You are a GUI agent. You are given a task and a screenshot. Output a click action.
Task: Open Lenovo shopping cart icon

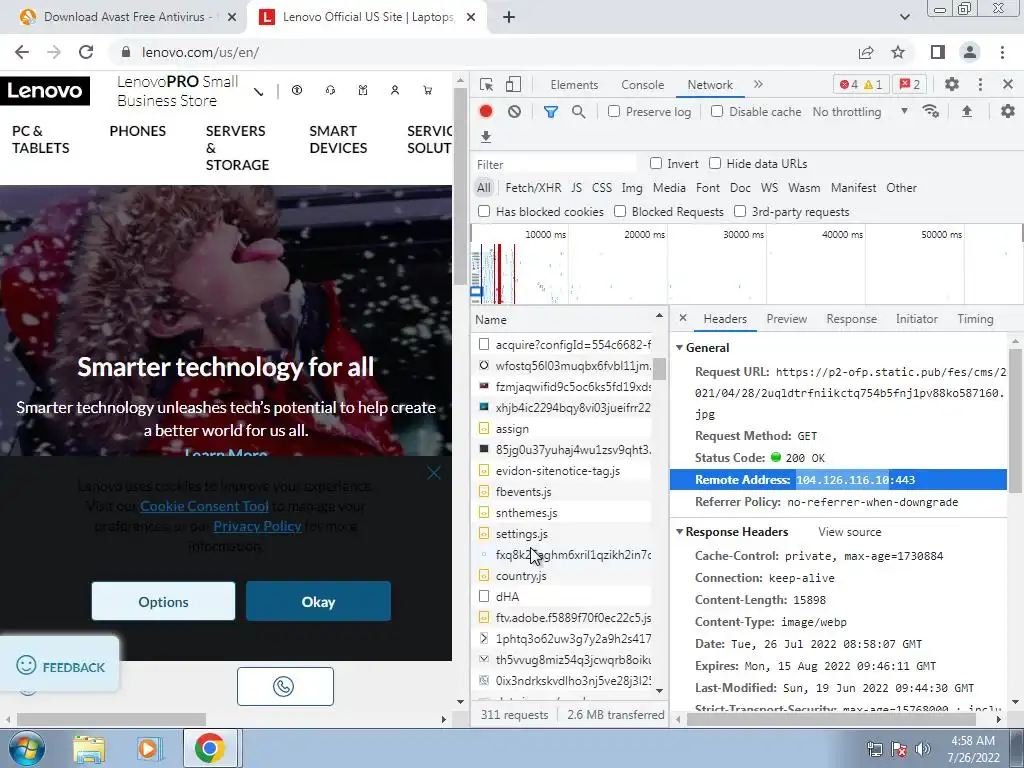click(x=428, y=90)
